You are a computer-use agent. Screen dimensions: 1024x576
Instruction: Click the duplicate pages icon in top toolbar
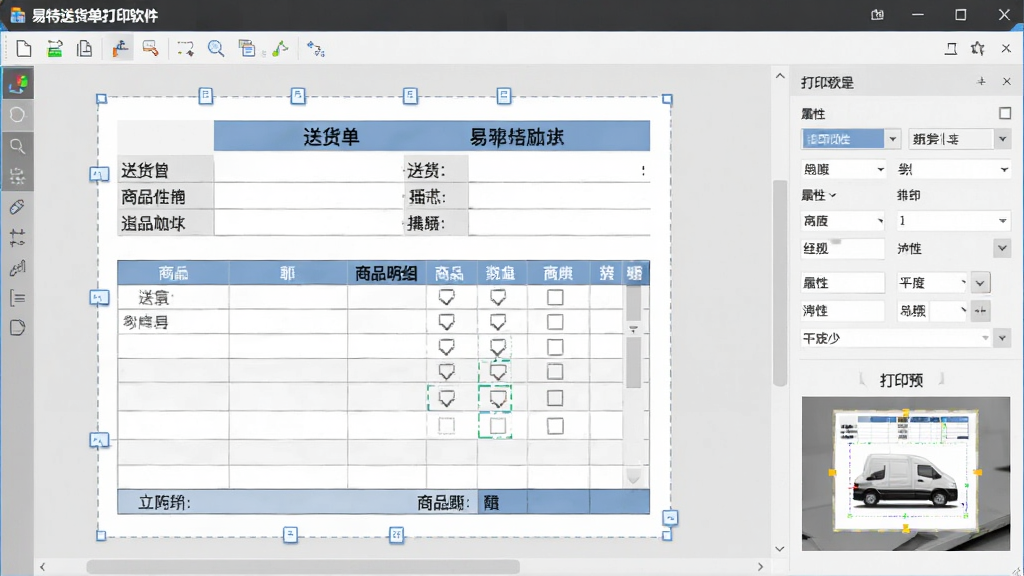(x=84, y=48)
